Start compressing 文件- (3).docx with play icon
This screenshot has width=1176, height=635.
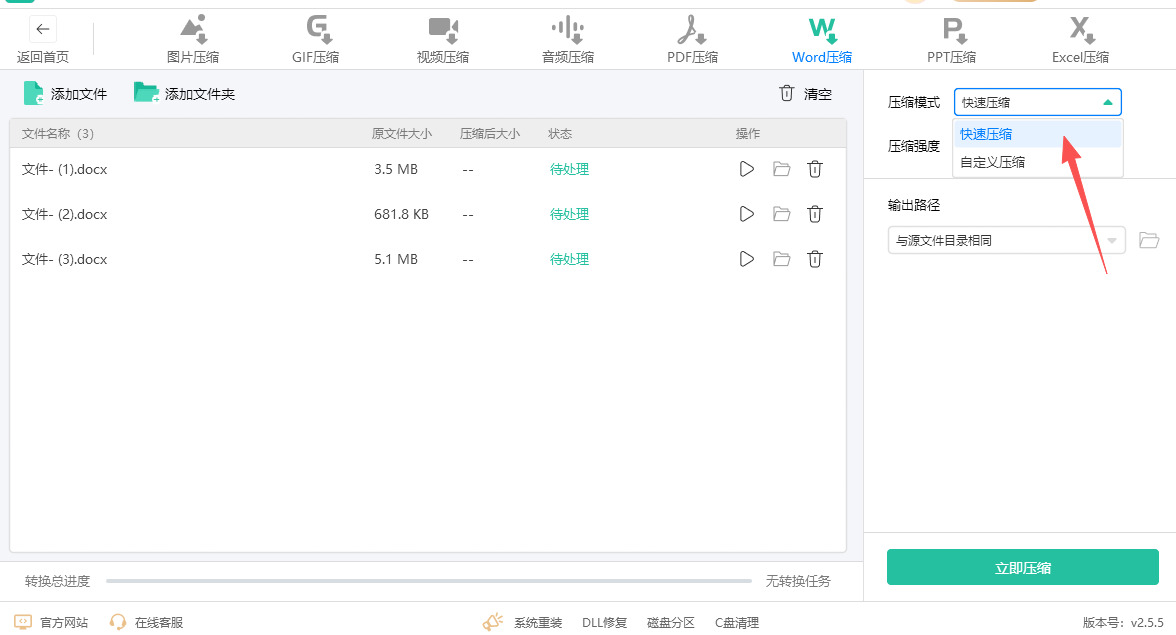746,259
